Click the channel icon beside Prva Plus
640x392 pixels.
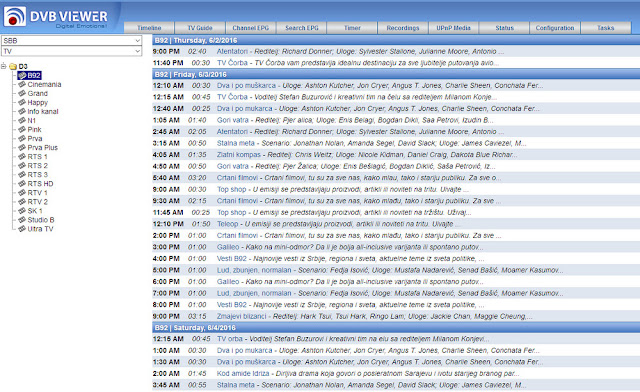tap(22, 147)
